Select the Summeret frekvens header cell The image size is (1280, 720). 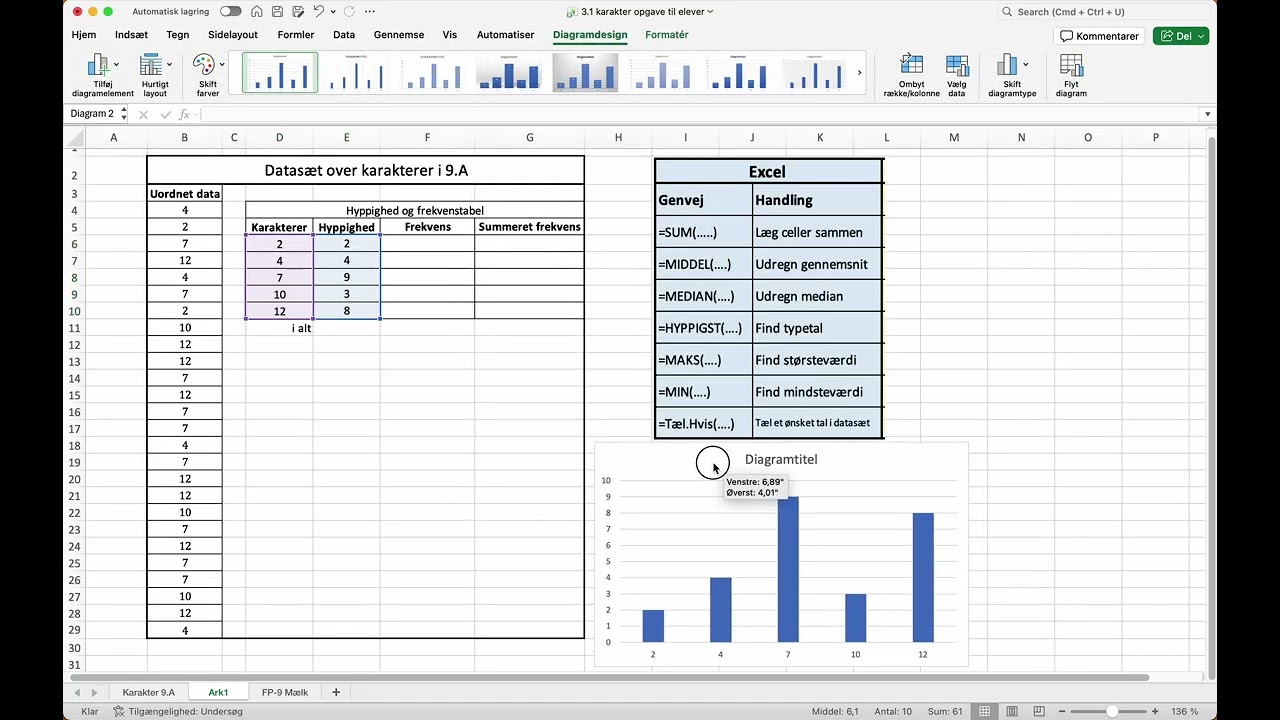click(x=529, y=227)
